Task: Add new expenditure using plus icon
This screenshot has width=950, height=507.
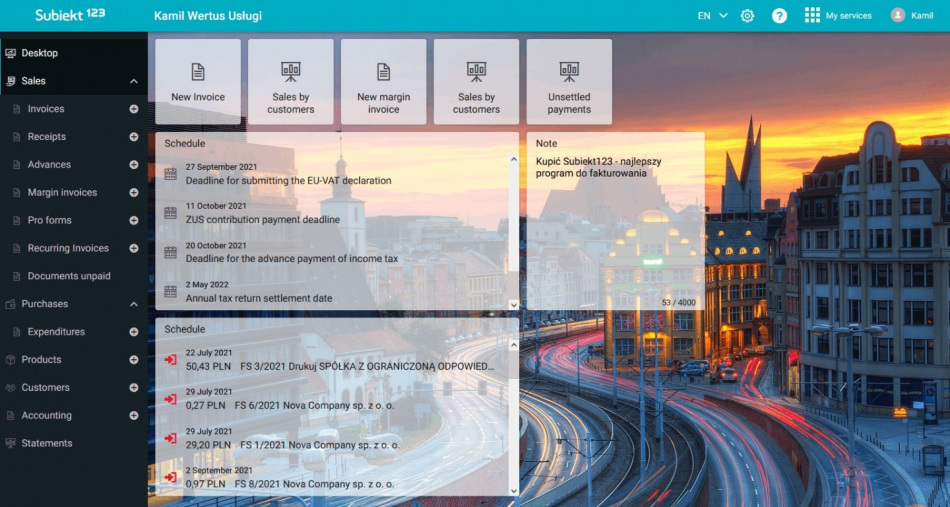Action: [x=134, y=332]
